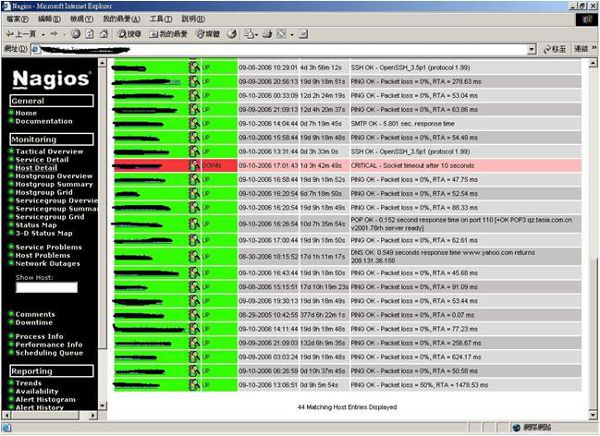Click the Forward arrow toolbar button
This screenshot has height=436, width=600.
point(54,34)
